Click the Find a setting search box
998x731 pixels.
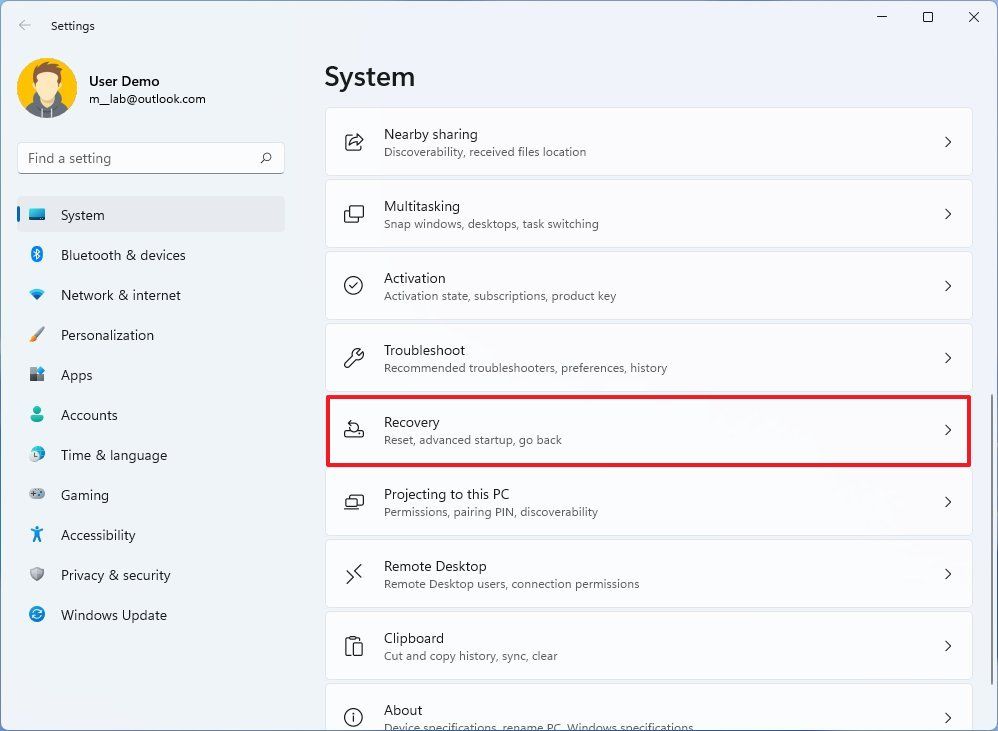click(140, 158)
